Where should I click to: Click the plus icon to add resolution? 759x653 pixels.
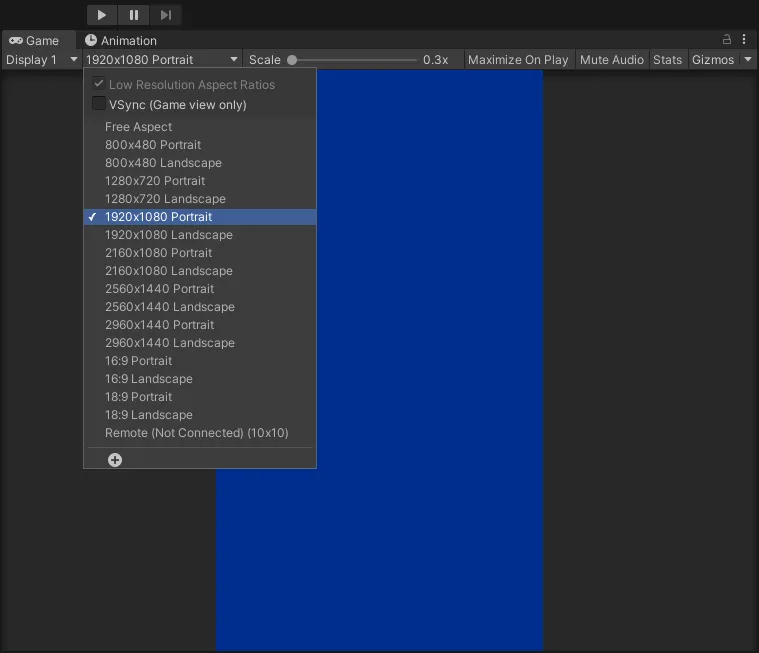point(115,460)
